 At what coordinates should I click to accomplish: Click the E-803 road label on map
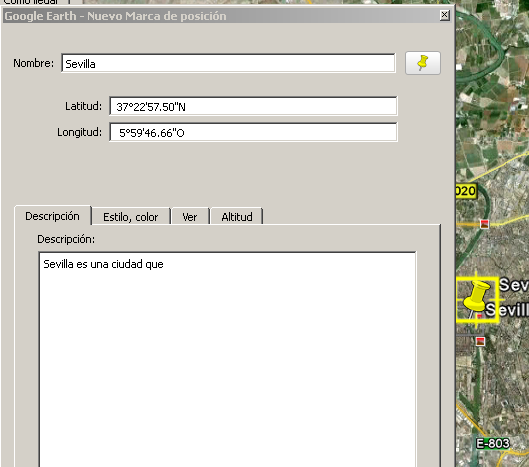point(492,443)
